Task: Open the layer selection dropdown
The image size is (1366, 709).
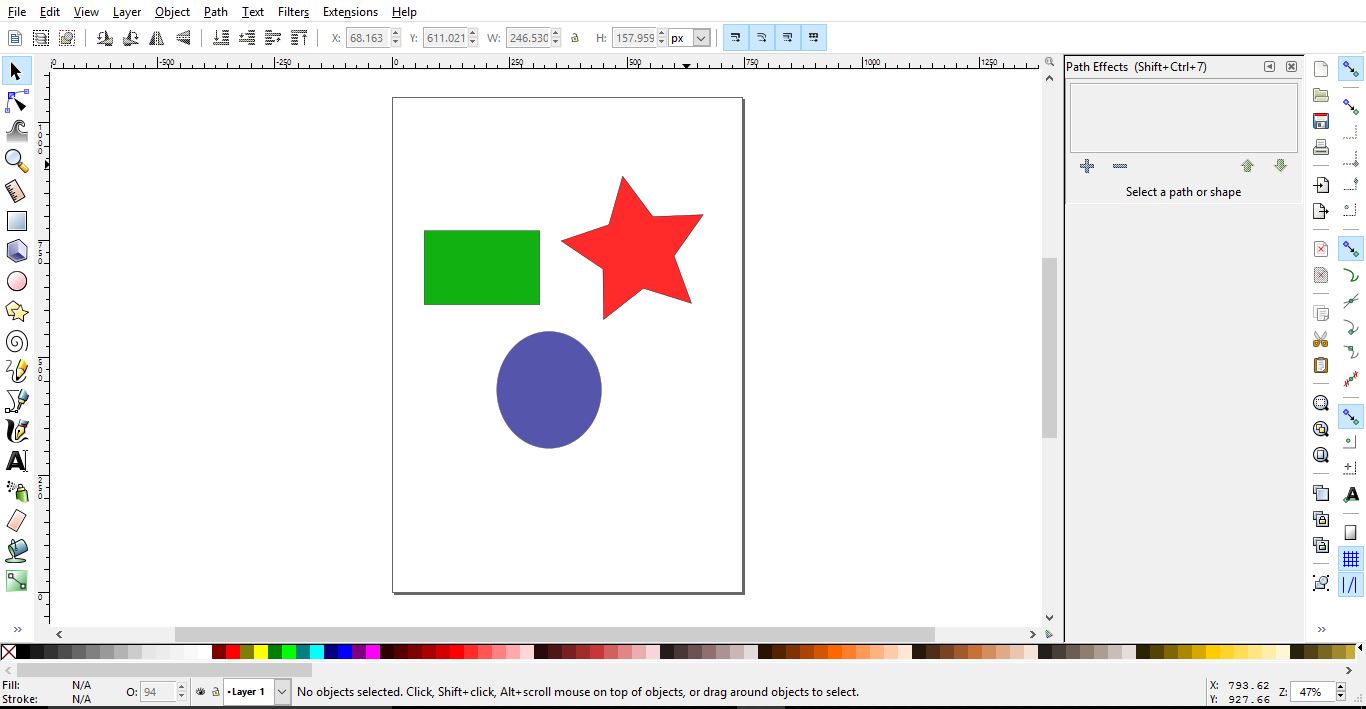Action: click(281, 691)
